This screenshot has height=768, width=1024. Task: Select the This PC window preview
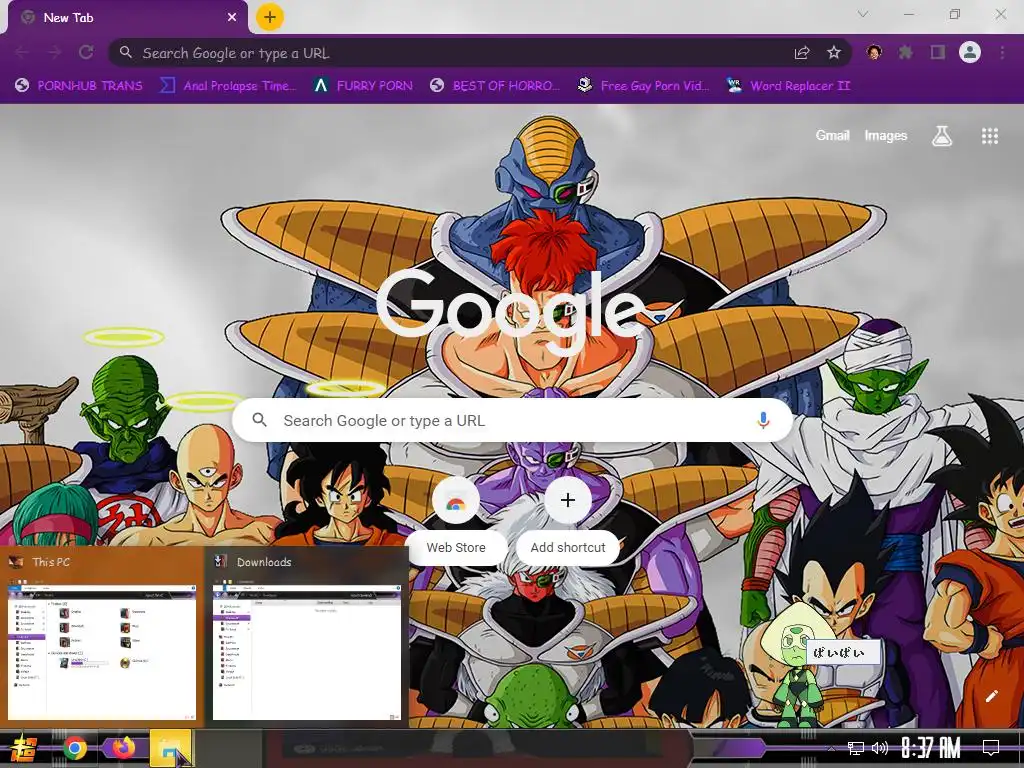102,636
